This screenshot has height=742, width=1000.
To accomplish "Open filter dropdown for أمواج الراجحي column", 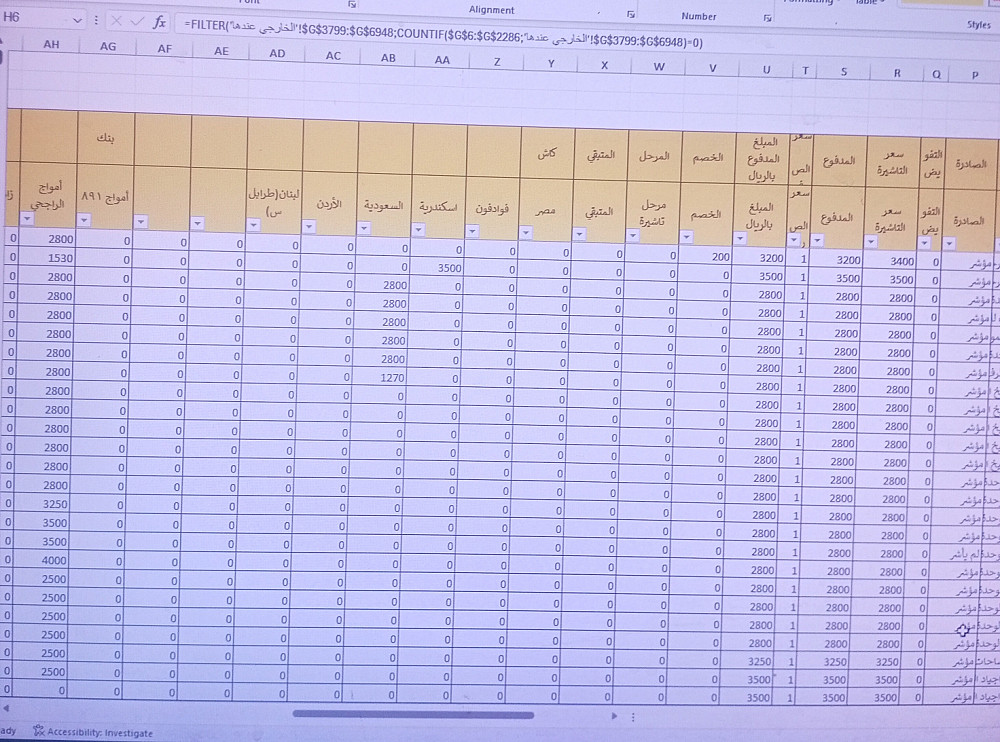I will click(27, 219).
